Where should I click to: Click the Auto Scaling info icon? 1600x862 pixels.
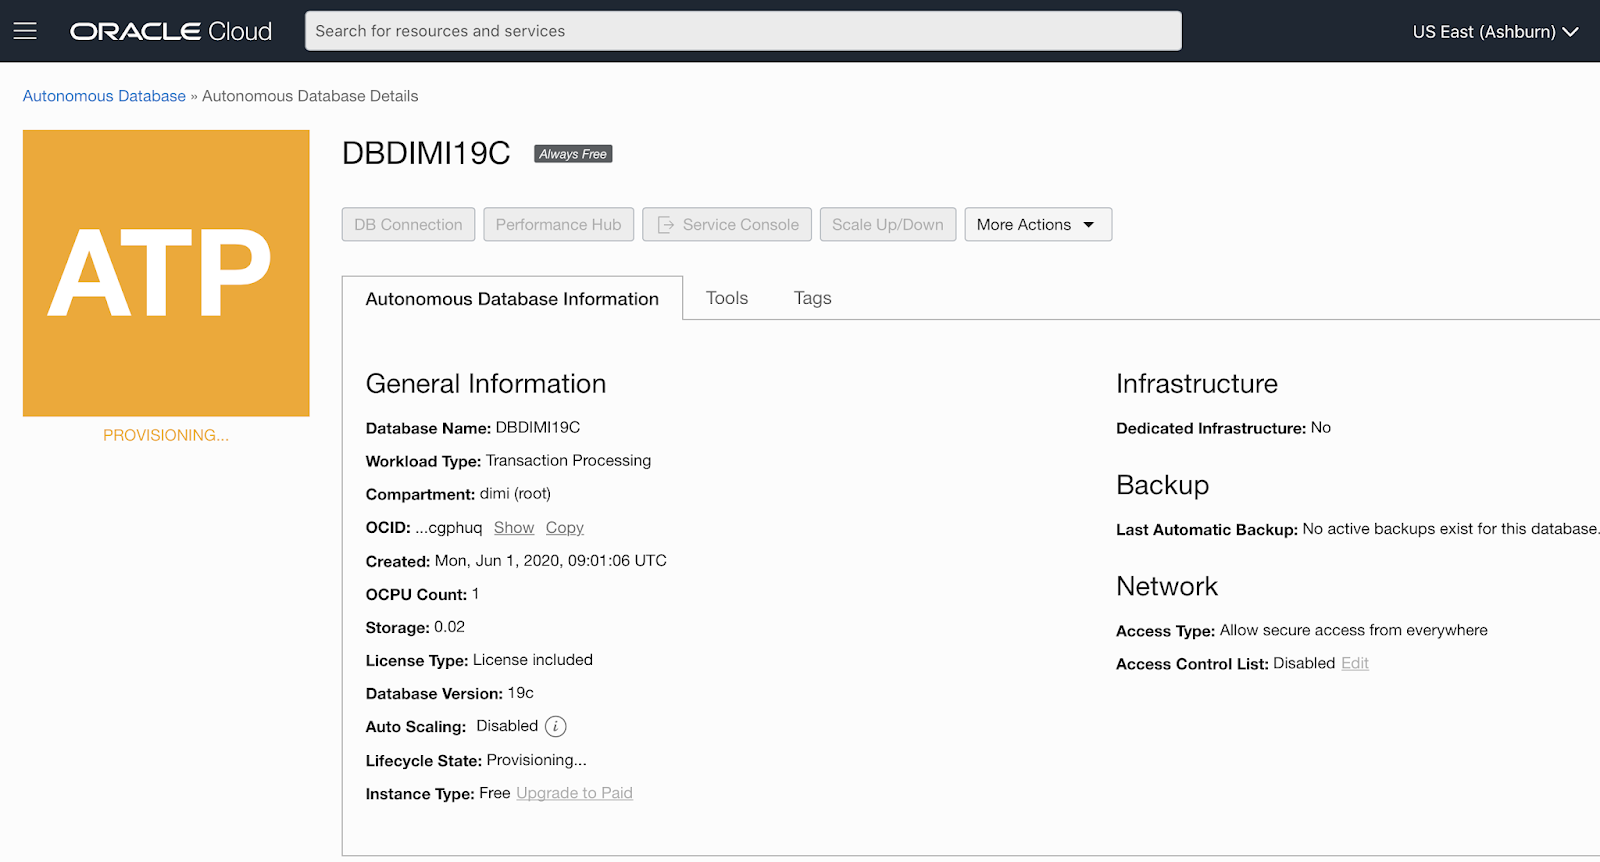pos(556,727)
